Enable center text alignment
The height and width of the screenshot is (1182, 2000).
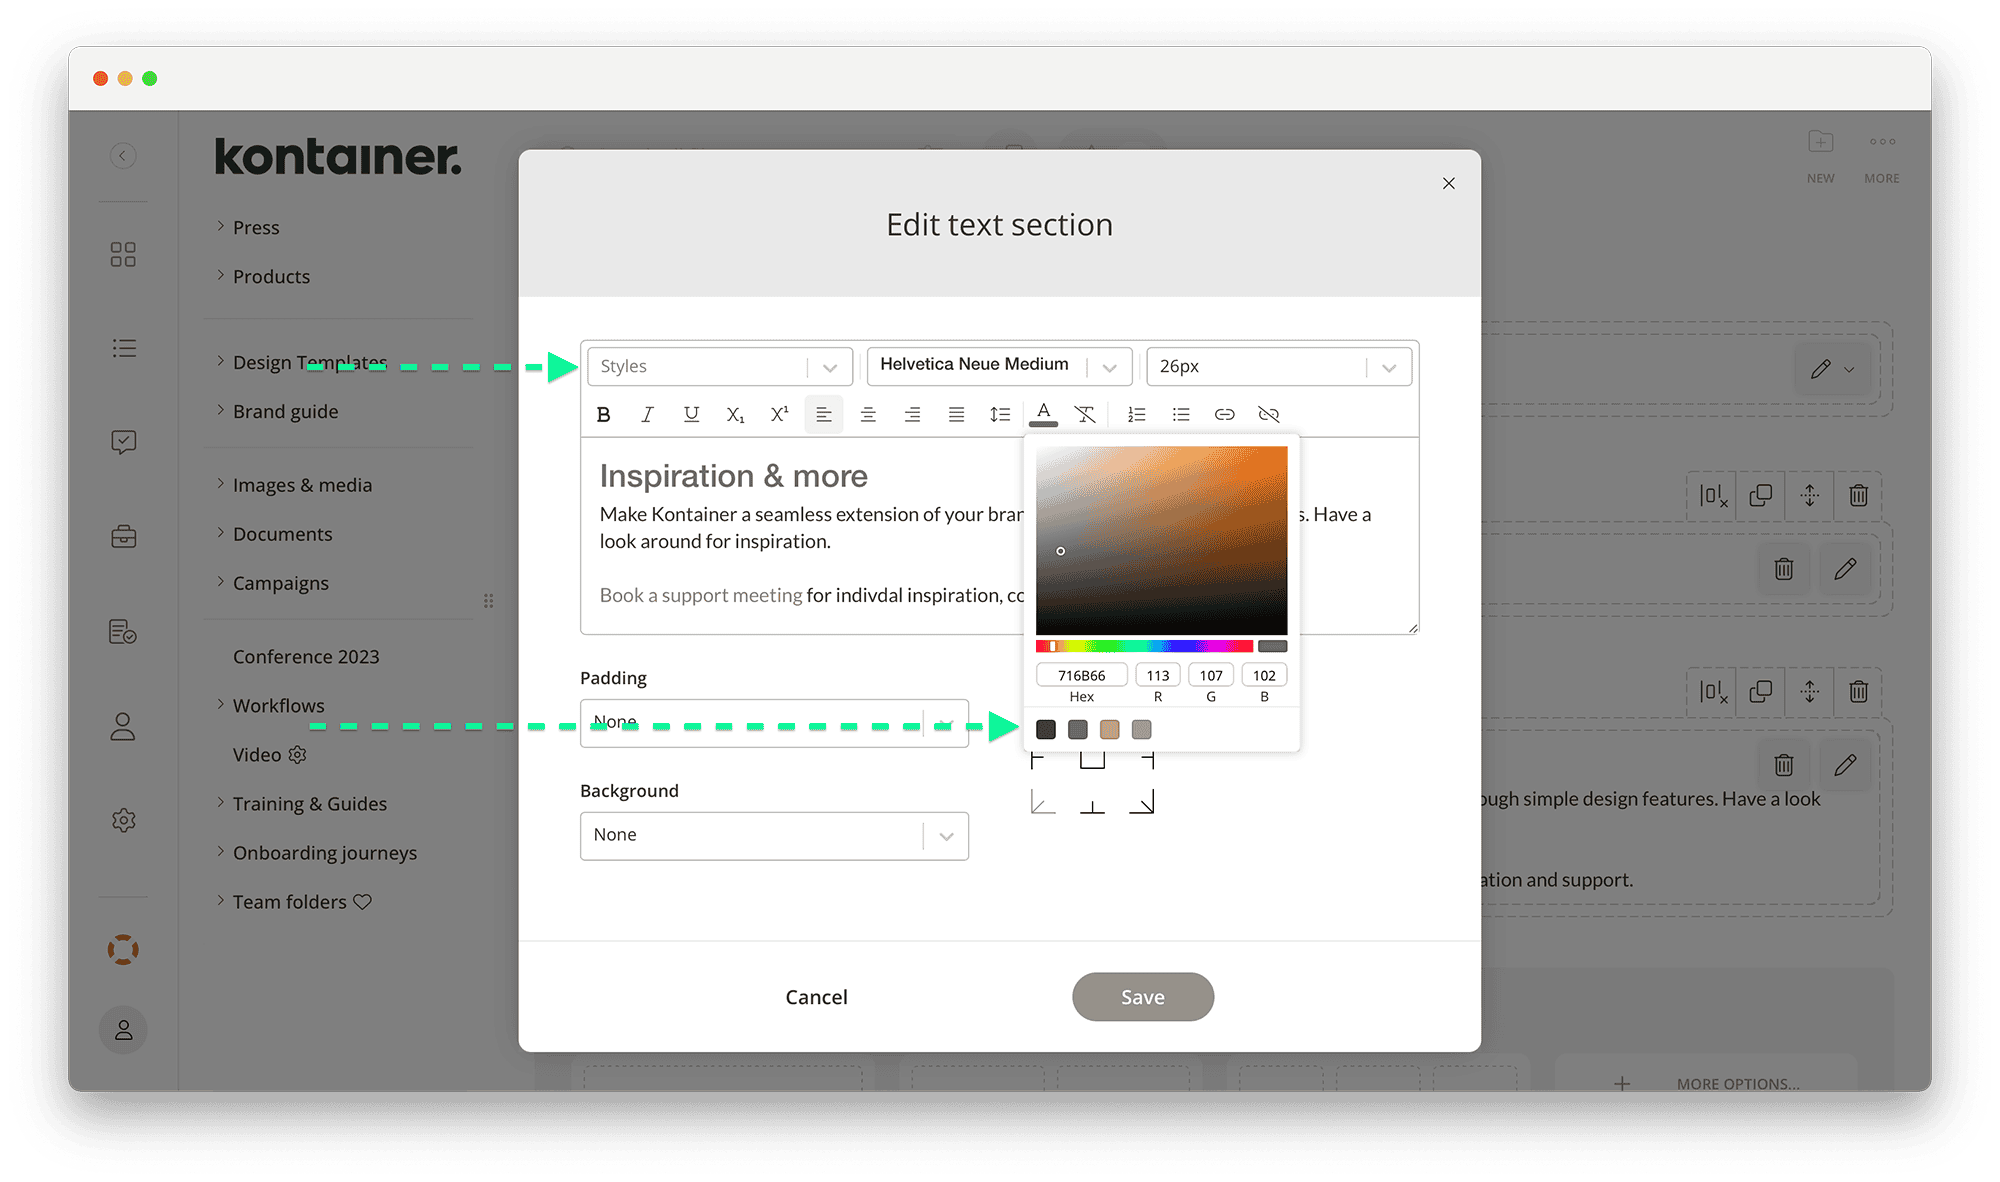tap(868, 414)
